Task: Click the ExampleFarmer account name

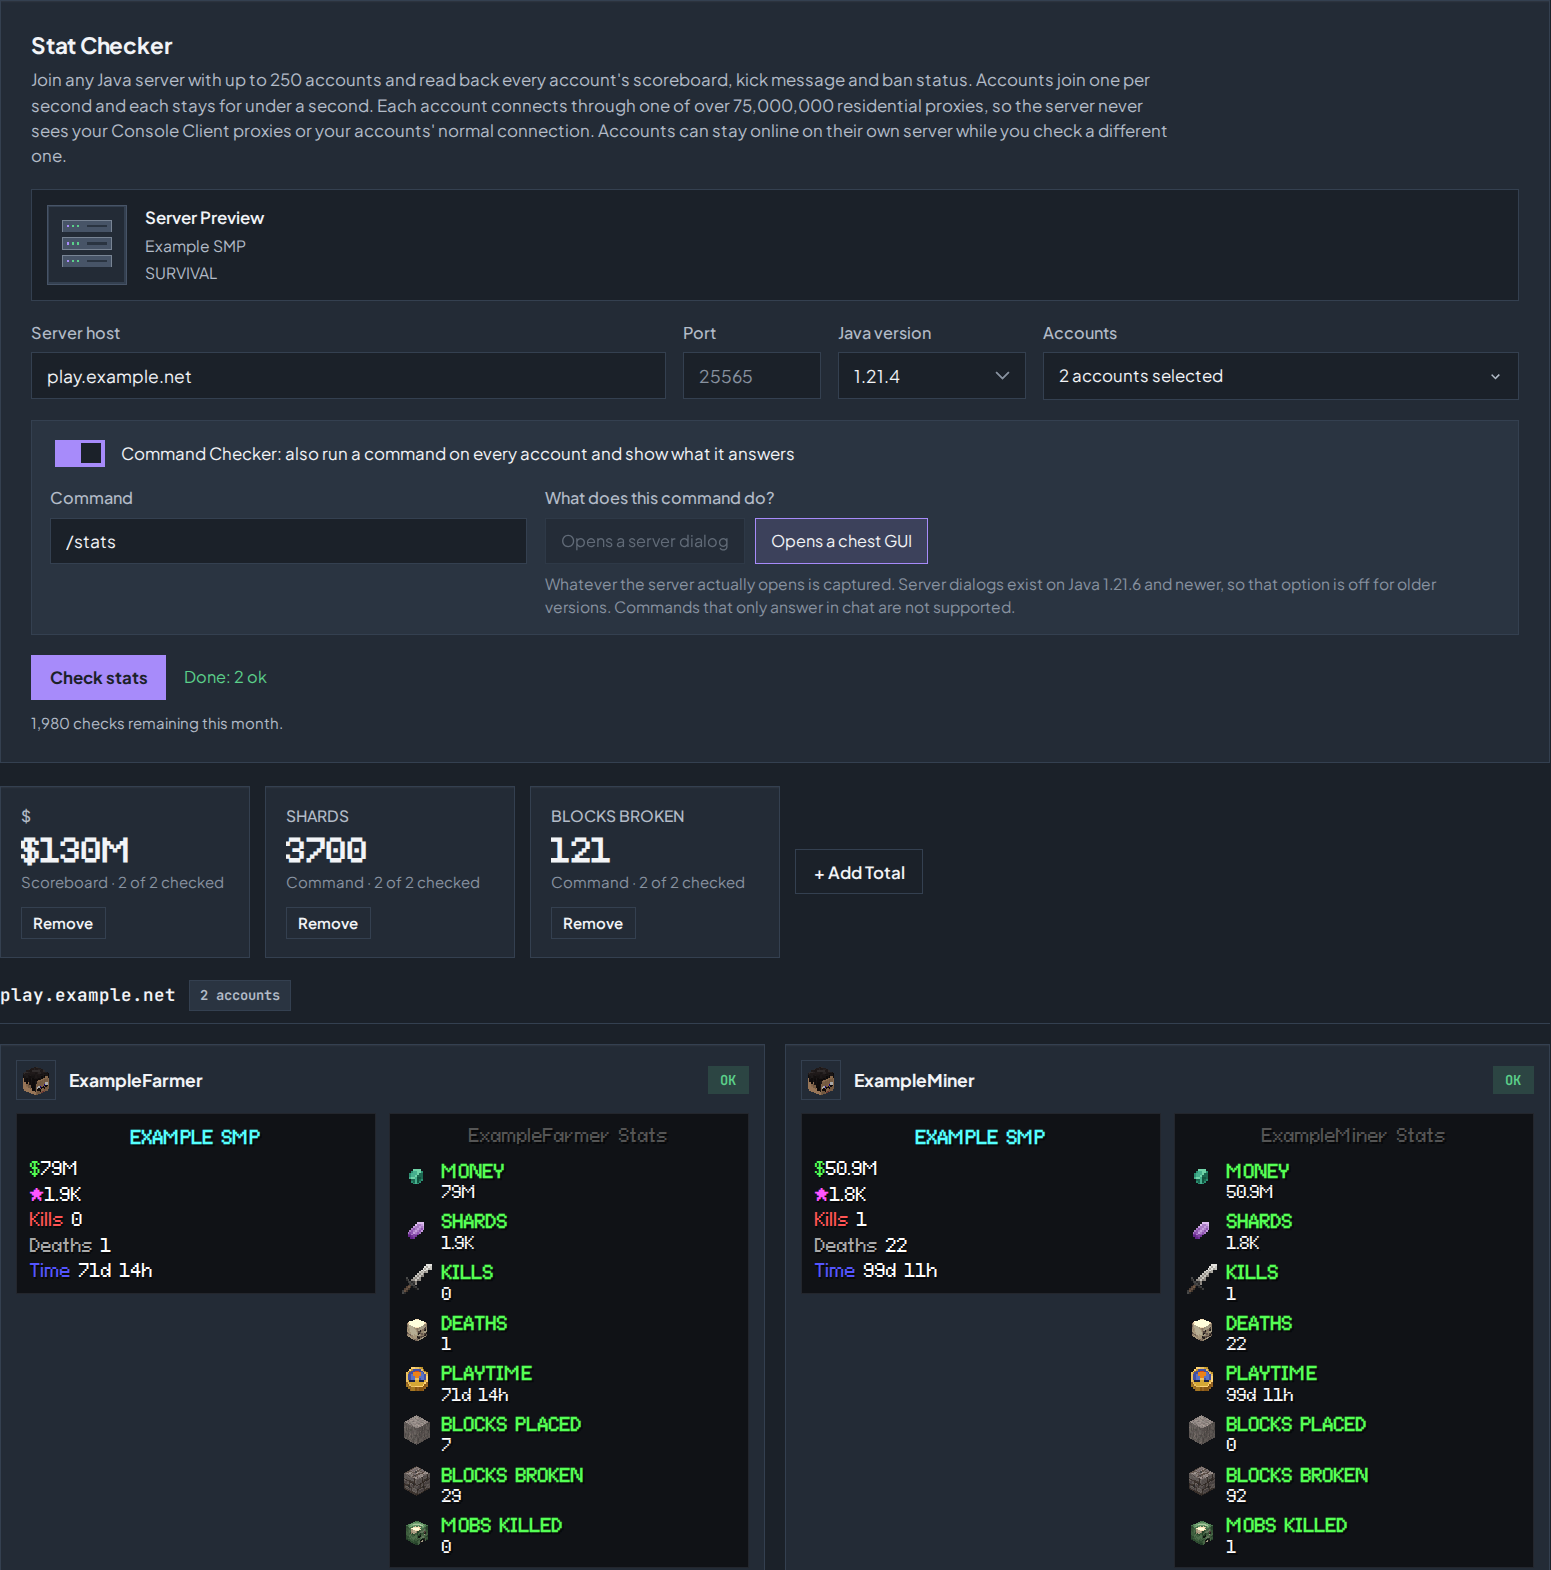Action: coord(136,1080)
